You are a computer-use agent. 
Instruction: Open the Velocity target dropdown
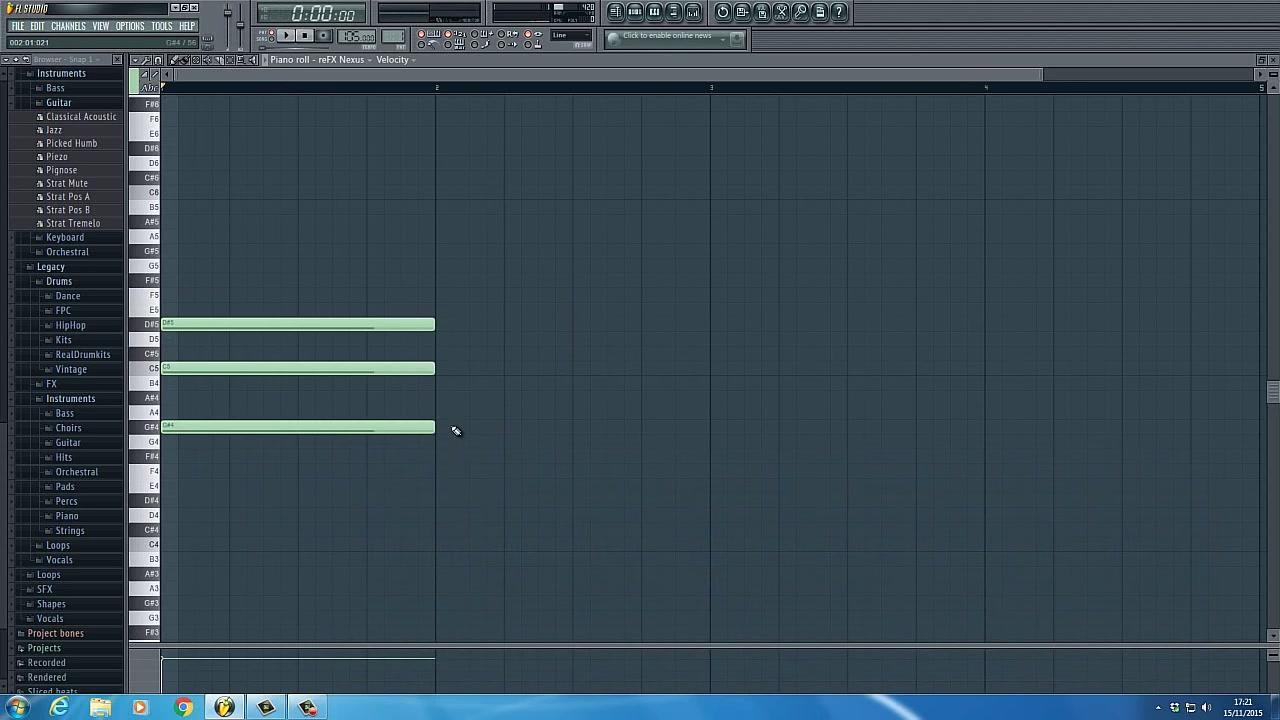(394, 59)
